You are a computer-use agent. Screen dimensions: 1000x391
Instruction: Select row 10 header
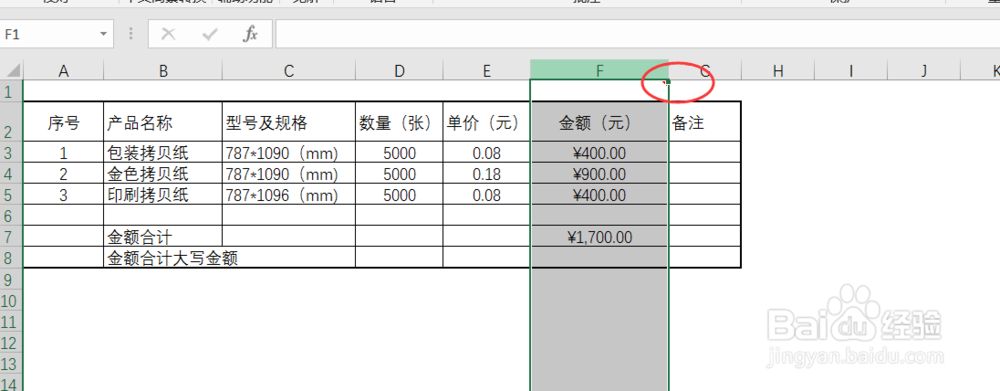click(x=11, y=300)
